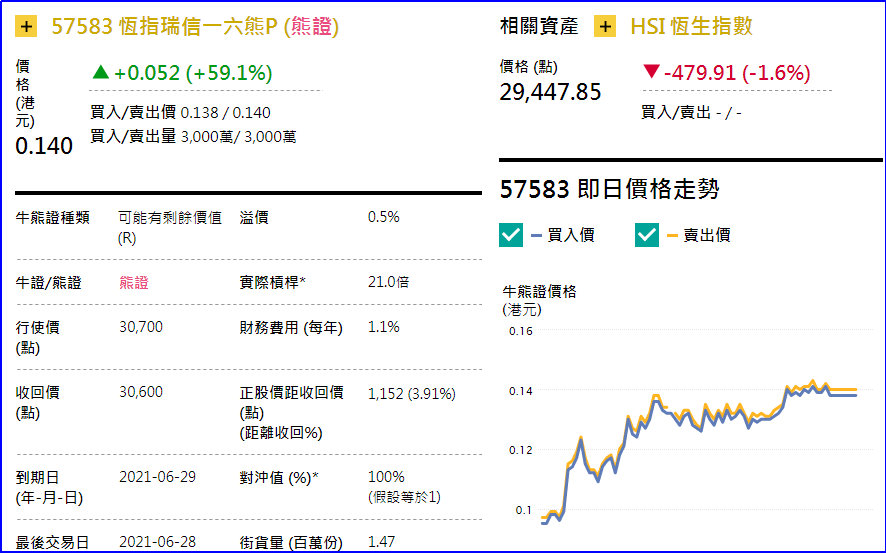The width and height of the screenshot is (886, 553).
Task: Click the 0.16 y-axis label on chart
Action: point(520,331)
